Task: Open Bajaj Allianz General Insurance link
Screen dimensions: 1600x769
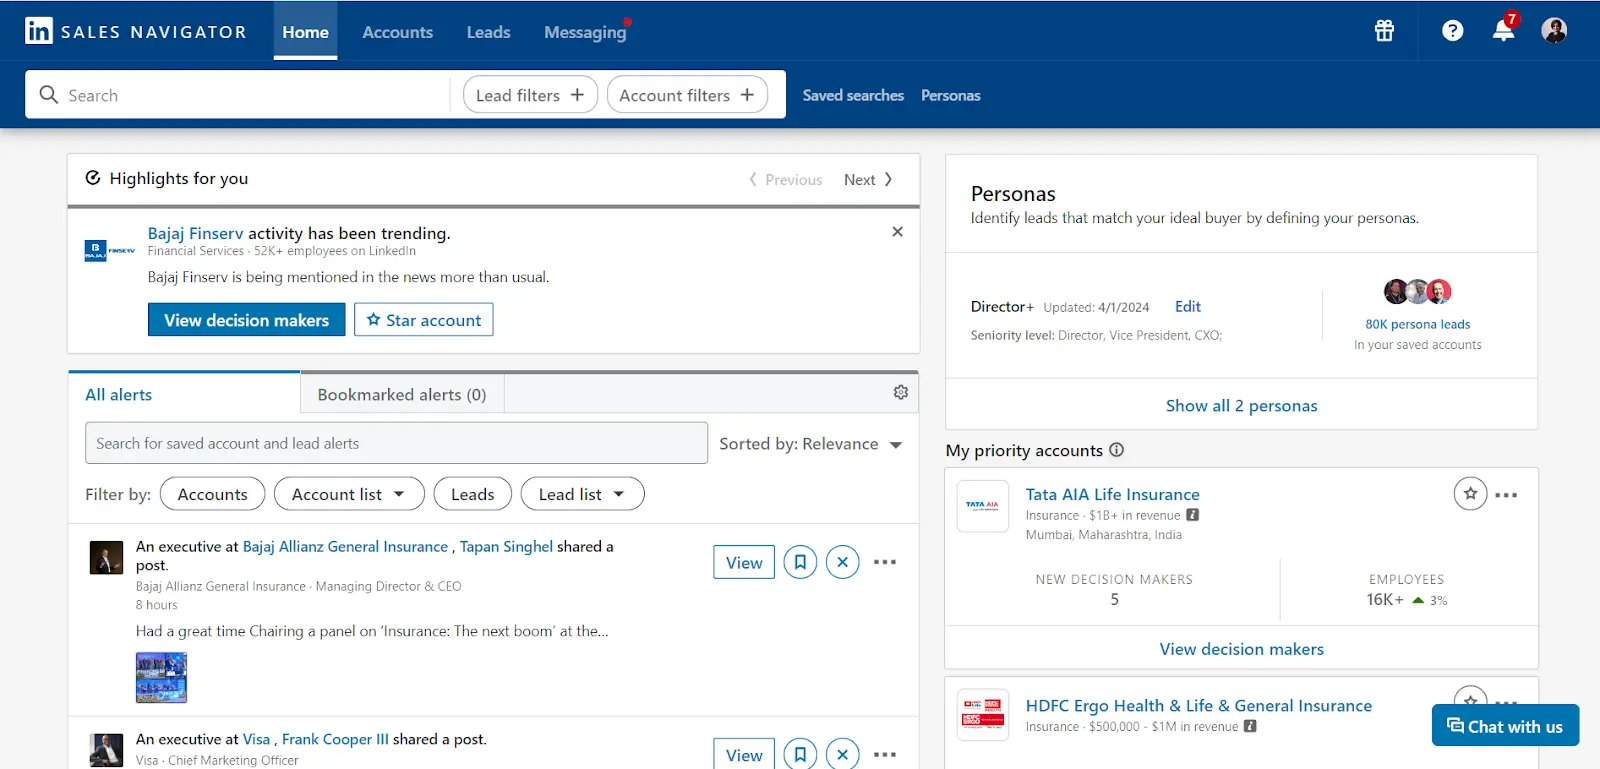Action: click(345, 546)
